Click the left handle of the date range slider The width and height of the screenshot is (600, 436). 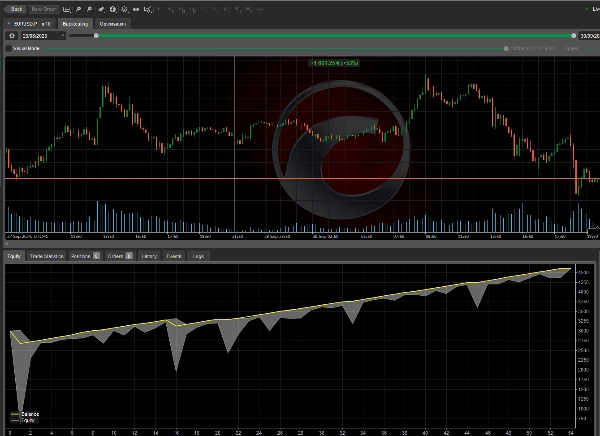coord(97,35)
